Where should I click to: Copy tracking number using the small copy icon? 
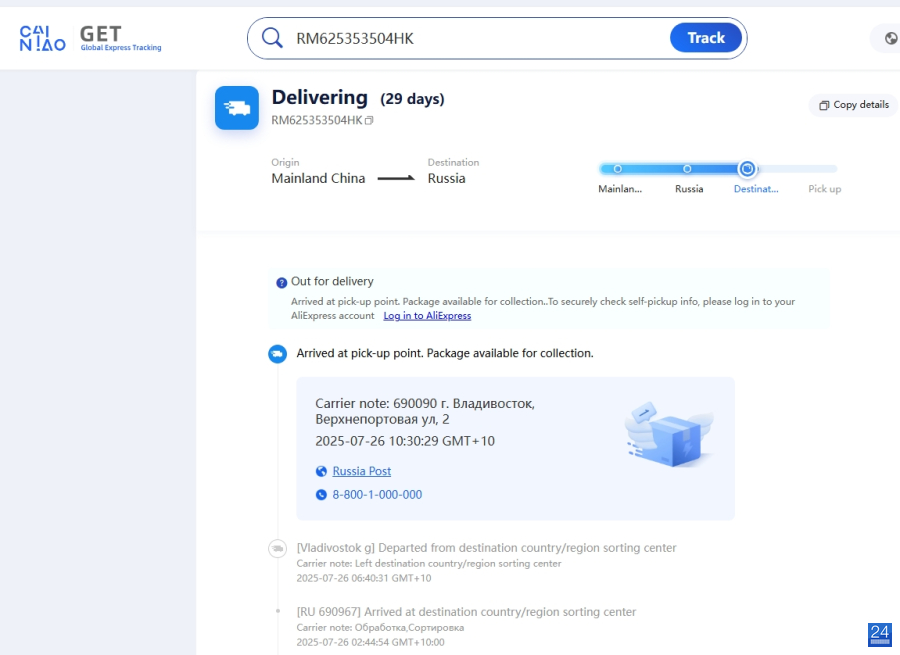point(369,121)
